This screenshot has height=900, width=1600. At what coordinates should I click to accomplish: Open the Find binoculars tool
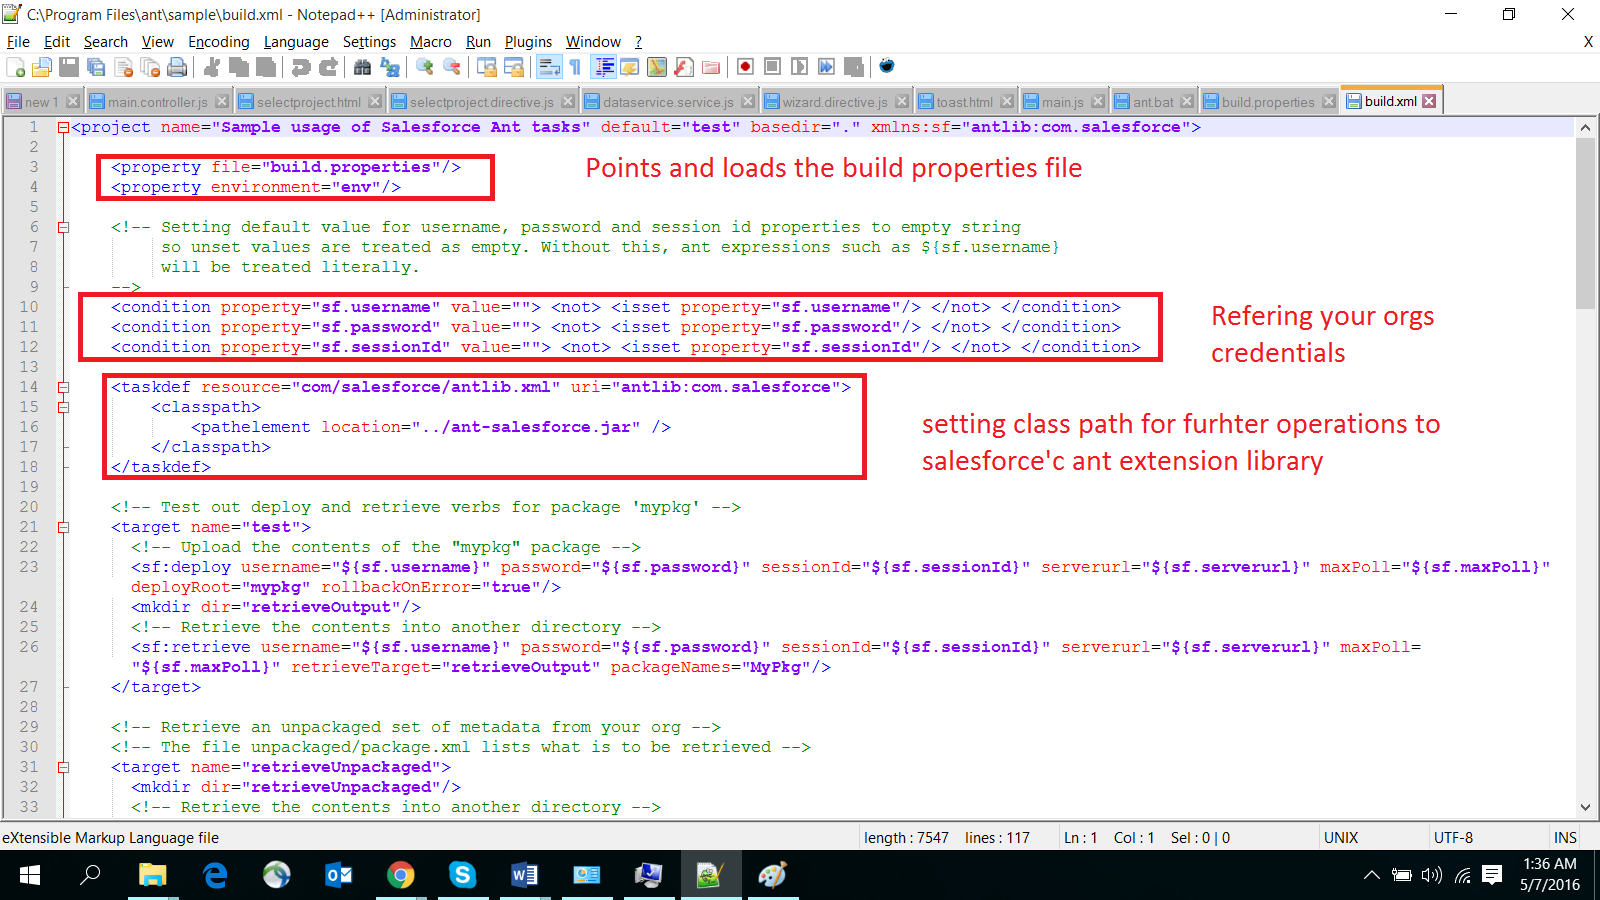pyautogui.click(x=362, y=67)
